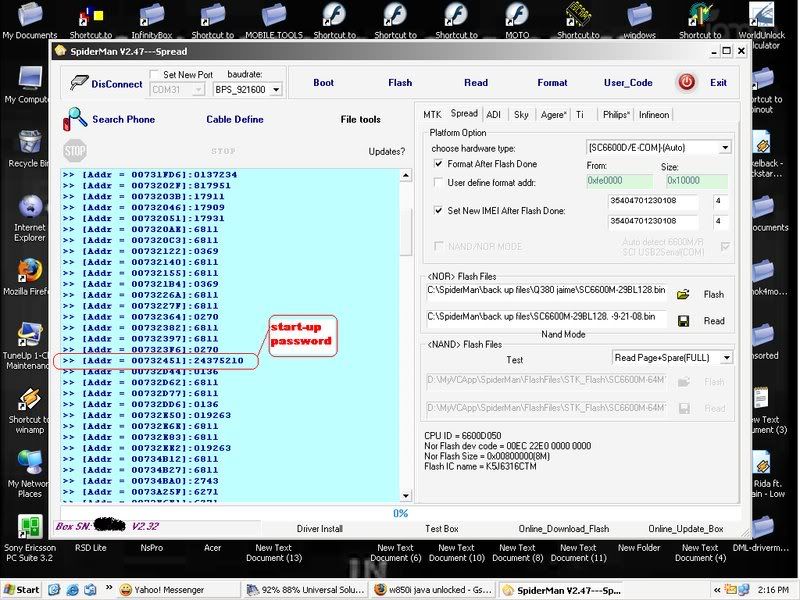
Task: Open the File tools menu
Action: [361, 119]
